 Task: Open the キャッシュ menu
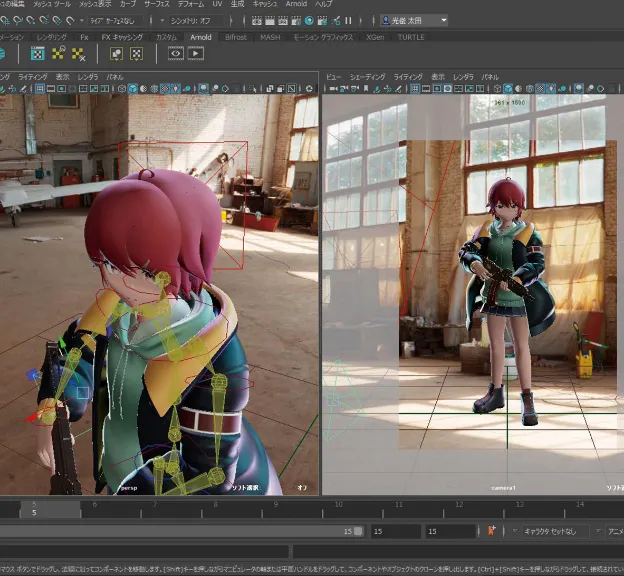(x=265, y=4)
